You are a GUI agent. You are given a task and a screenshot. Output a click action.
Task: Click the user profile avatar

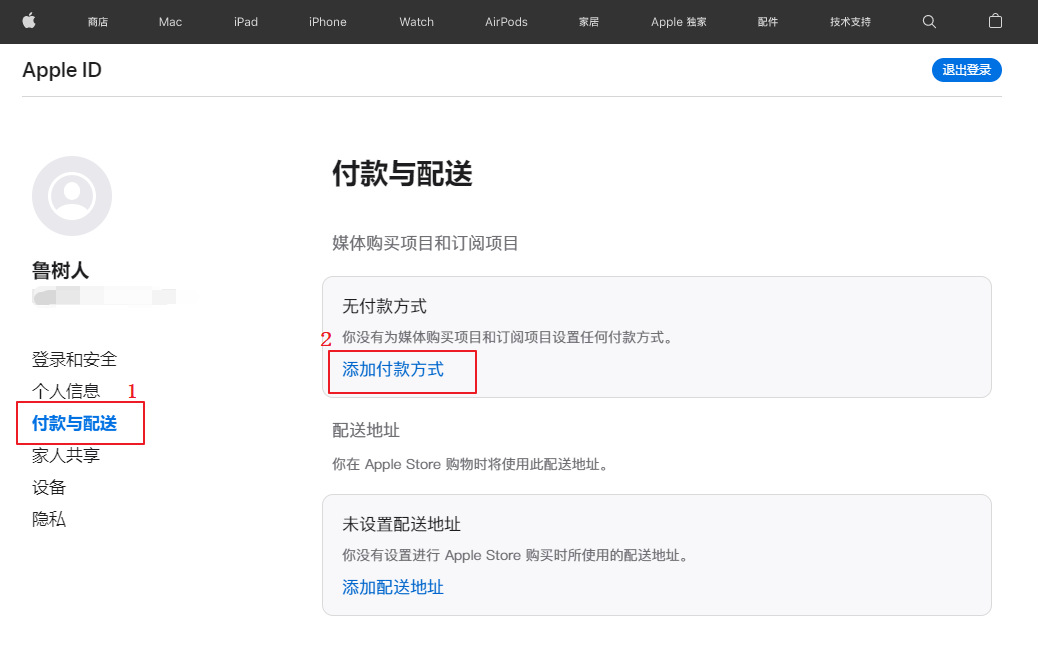(72, 196)
